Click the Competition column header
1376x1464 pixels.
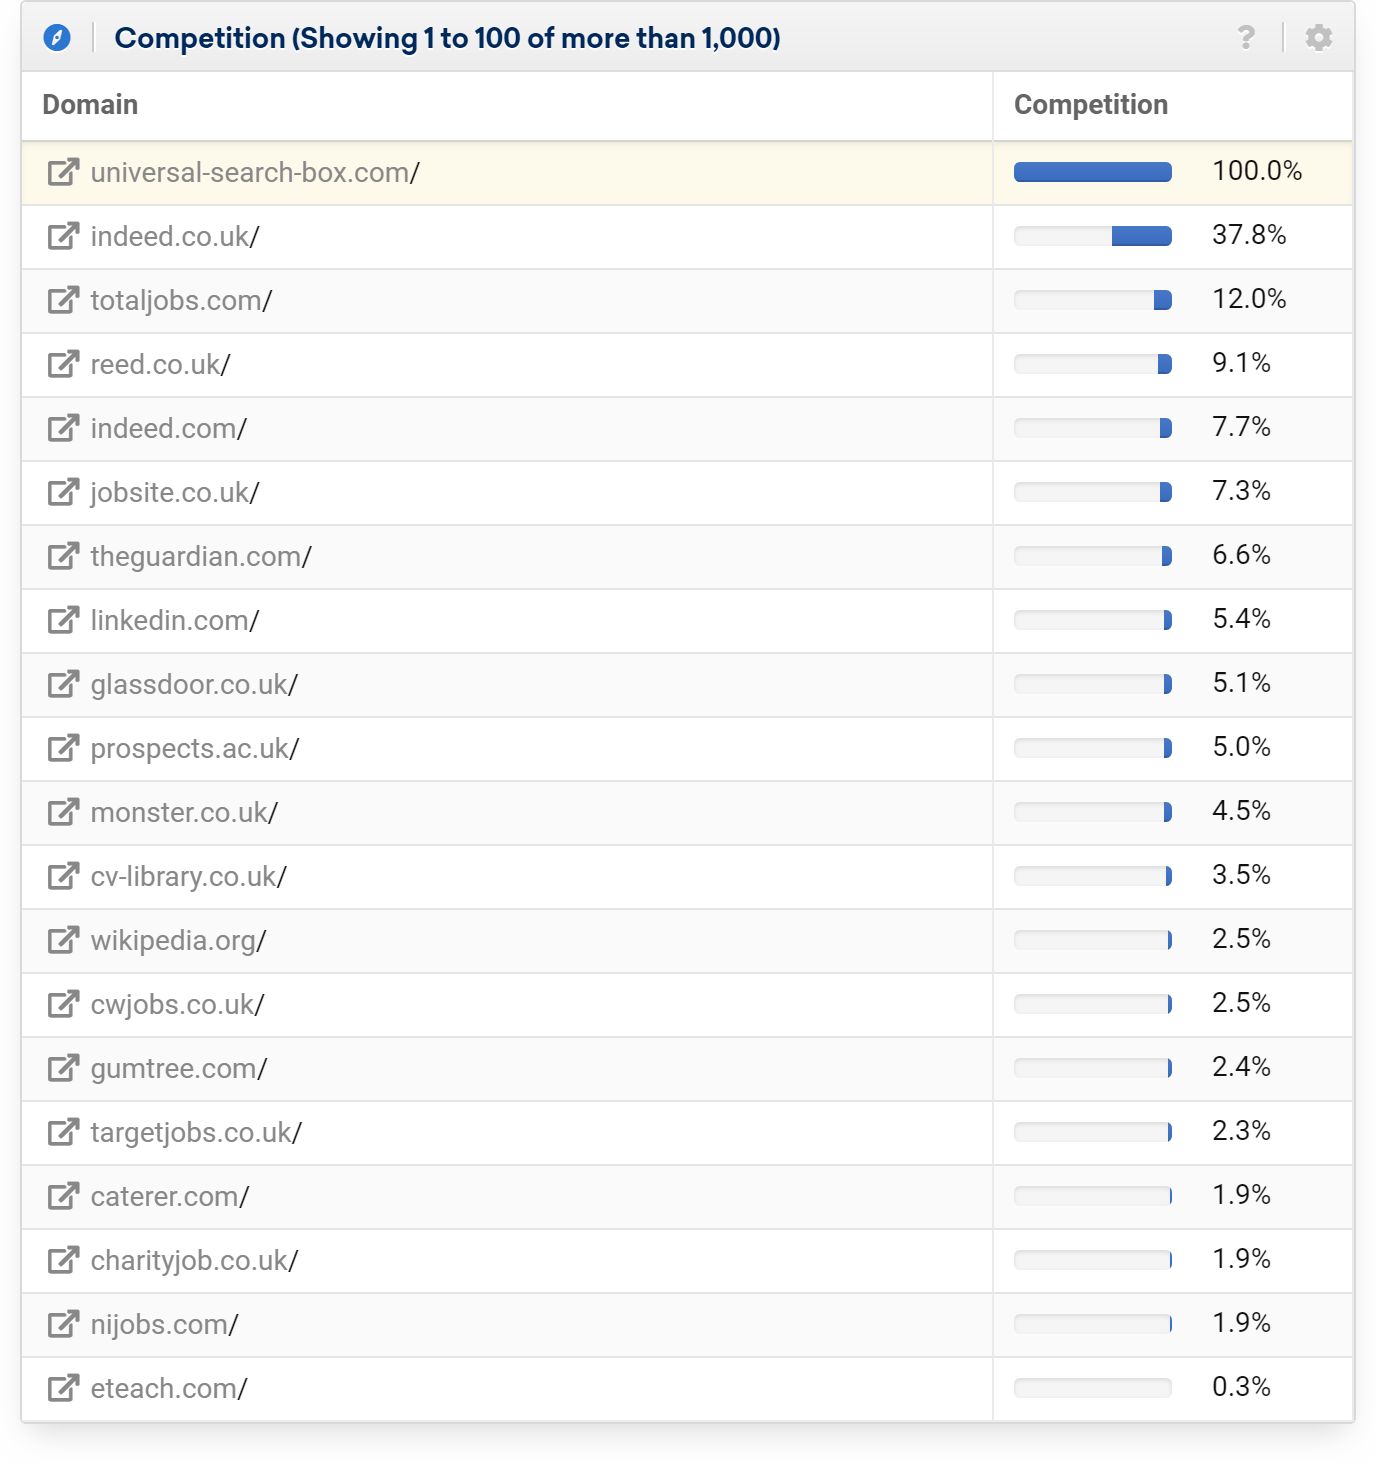pyautogui.click(x=1090, y=105)
